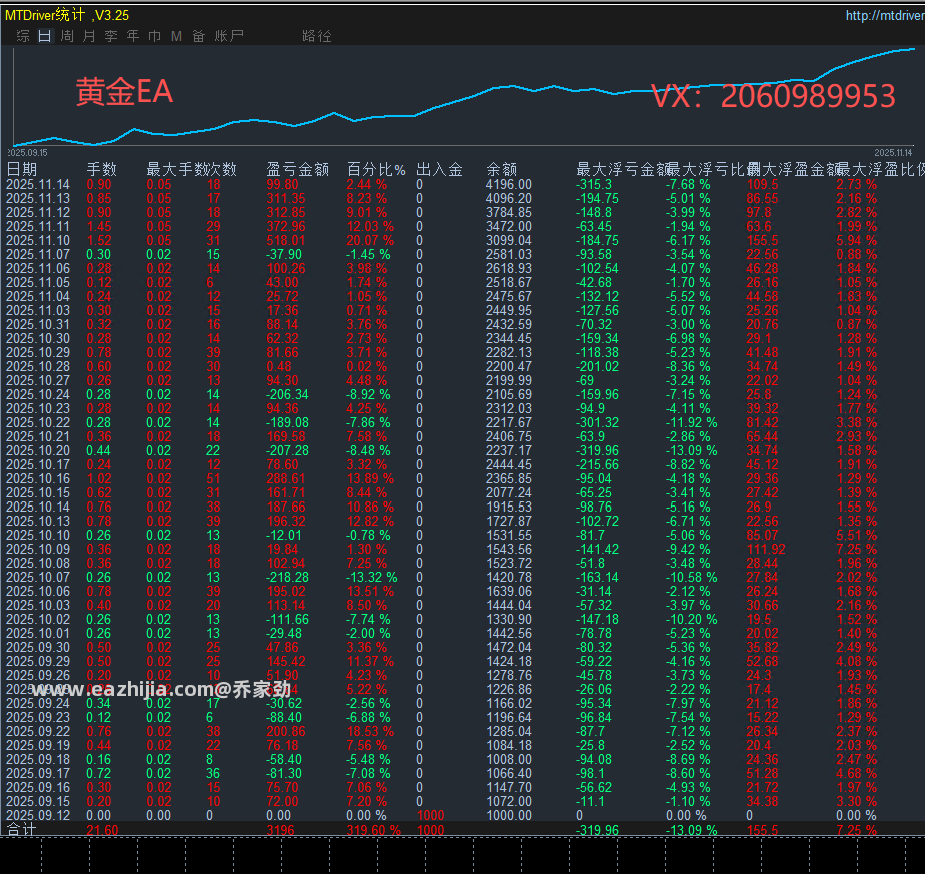Click the profit value 200.86
Screen dimensions: 925x874
click(x=286, y=732)
